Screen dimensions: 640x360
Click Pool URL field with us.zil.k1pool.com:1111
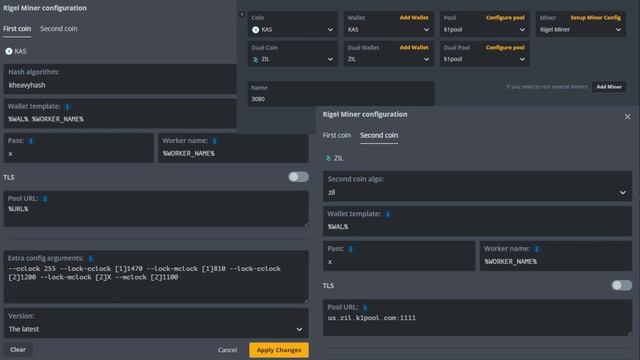(x=477, y=318)
